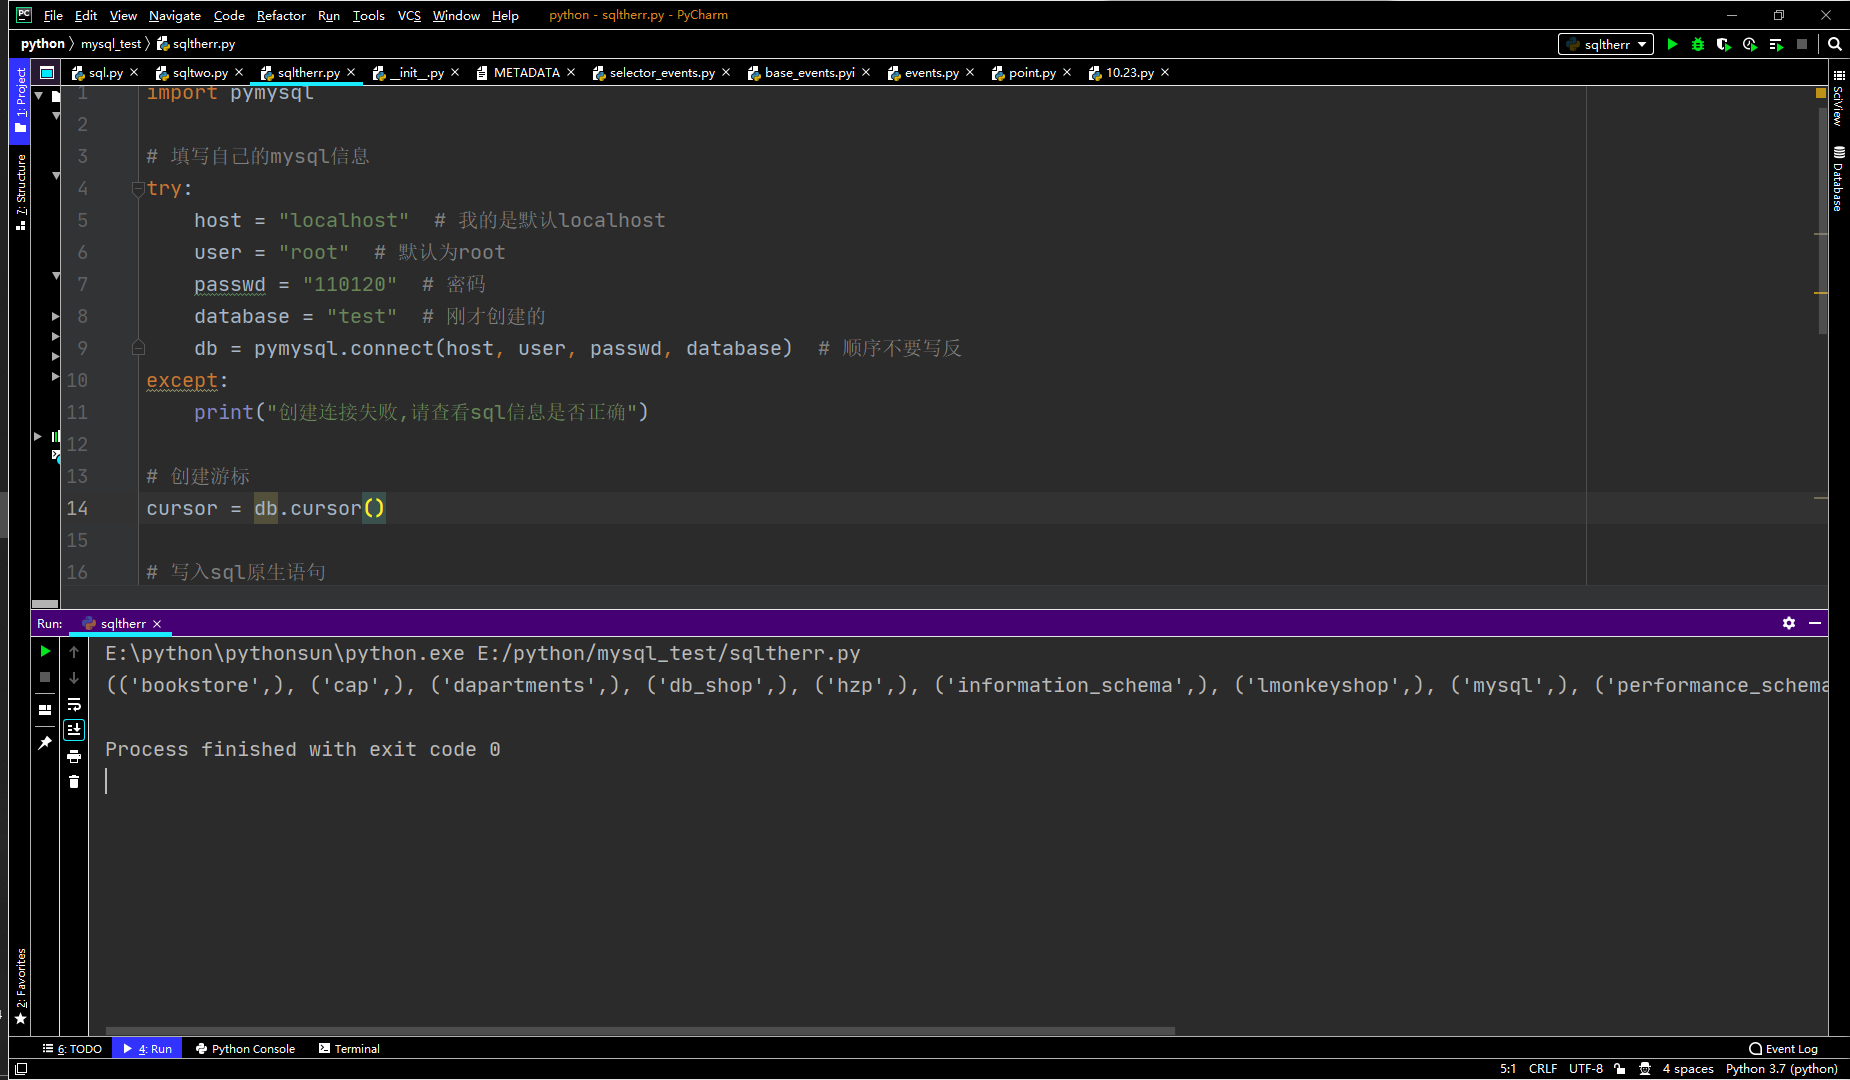Run sqltherr with coverage
Viewport: 1850px width, 1080px height.
coord(1724,44)
